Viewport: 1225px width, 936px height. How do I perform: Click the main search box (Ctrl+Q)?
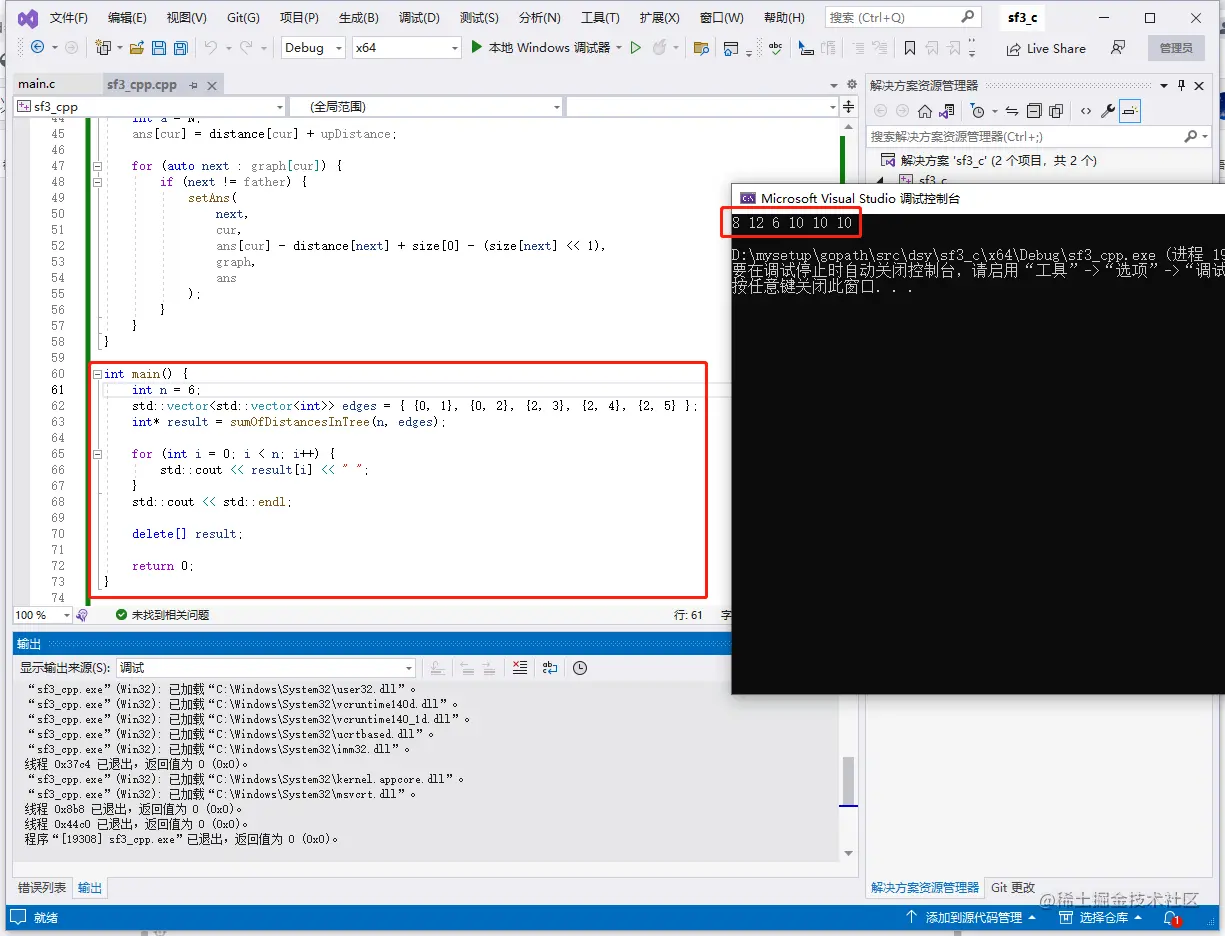point(903,17)
